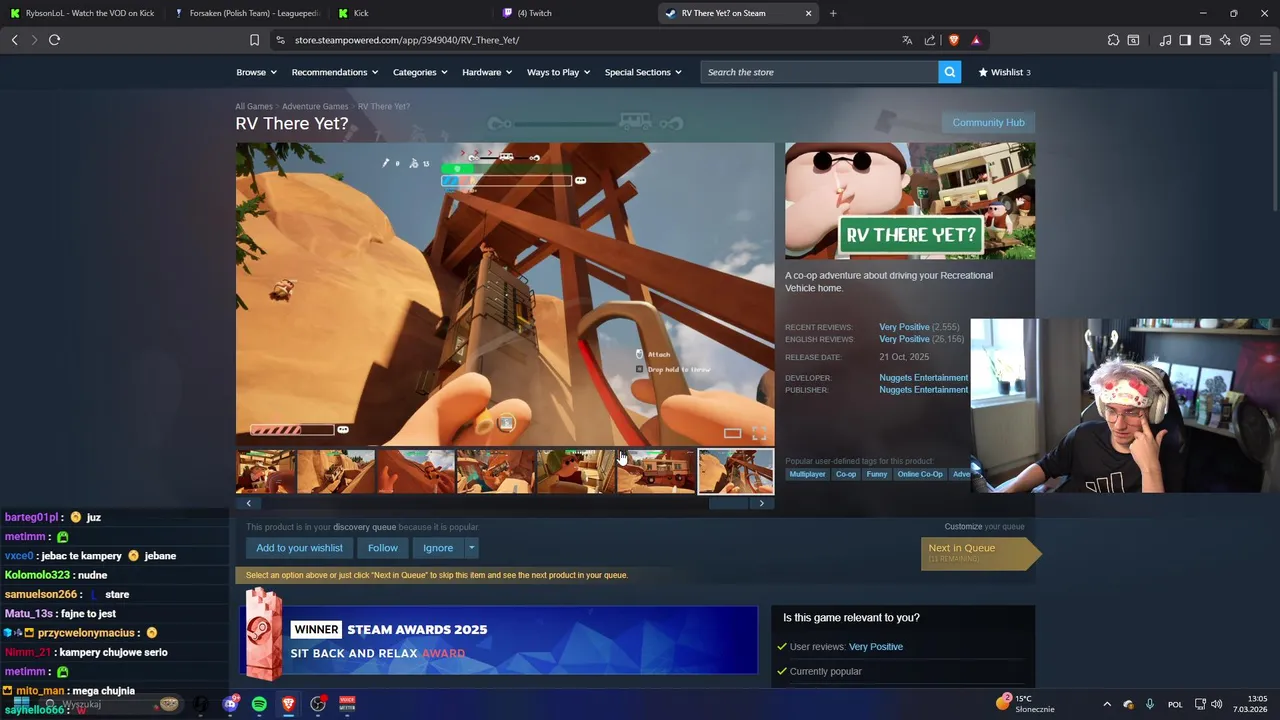Click the store search magnifier button

950,72
